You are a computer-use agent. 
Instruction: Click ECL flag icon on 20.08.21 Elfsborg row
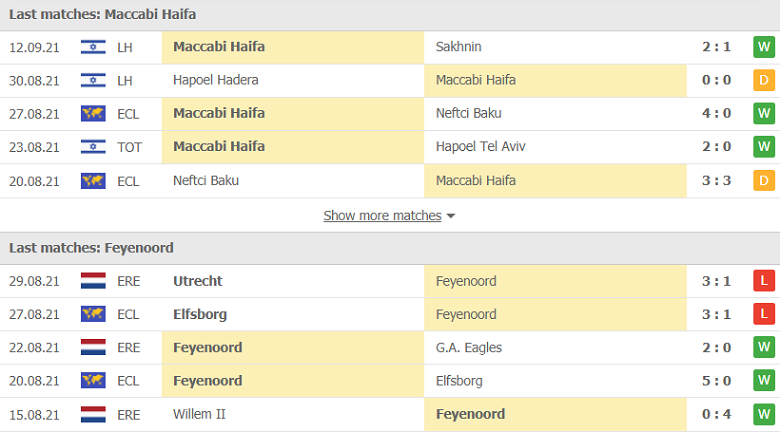click(x=93, y=381)
